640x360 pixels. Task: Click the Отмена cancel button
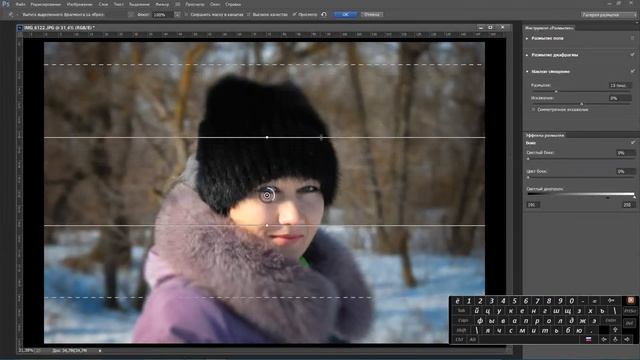pos(371,15)
